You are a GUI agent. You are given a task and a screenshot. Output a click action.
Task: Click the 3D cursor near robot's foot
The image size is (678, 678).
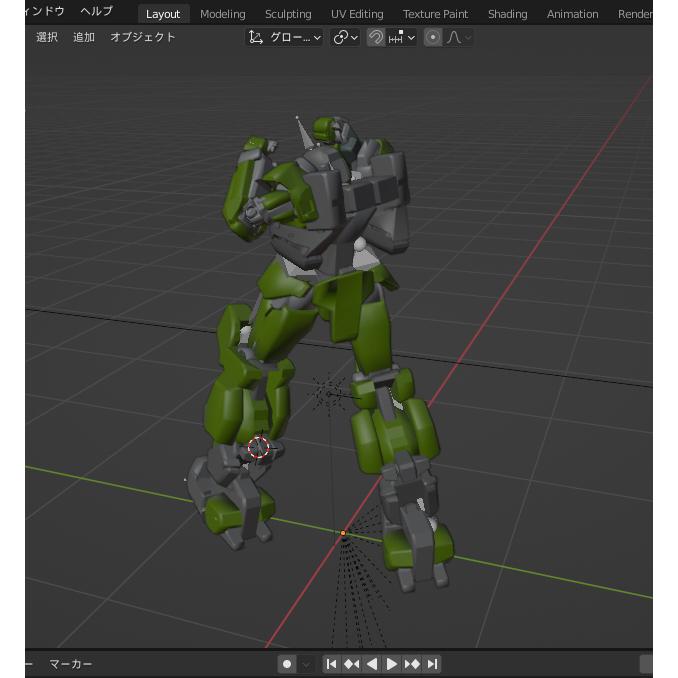(x=259, y=448)
